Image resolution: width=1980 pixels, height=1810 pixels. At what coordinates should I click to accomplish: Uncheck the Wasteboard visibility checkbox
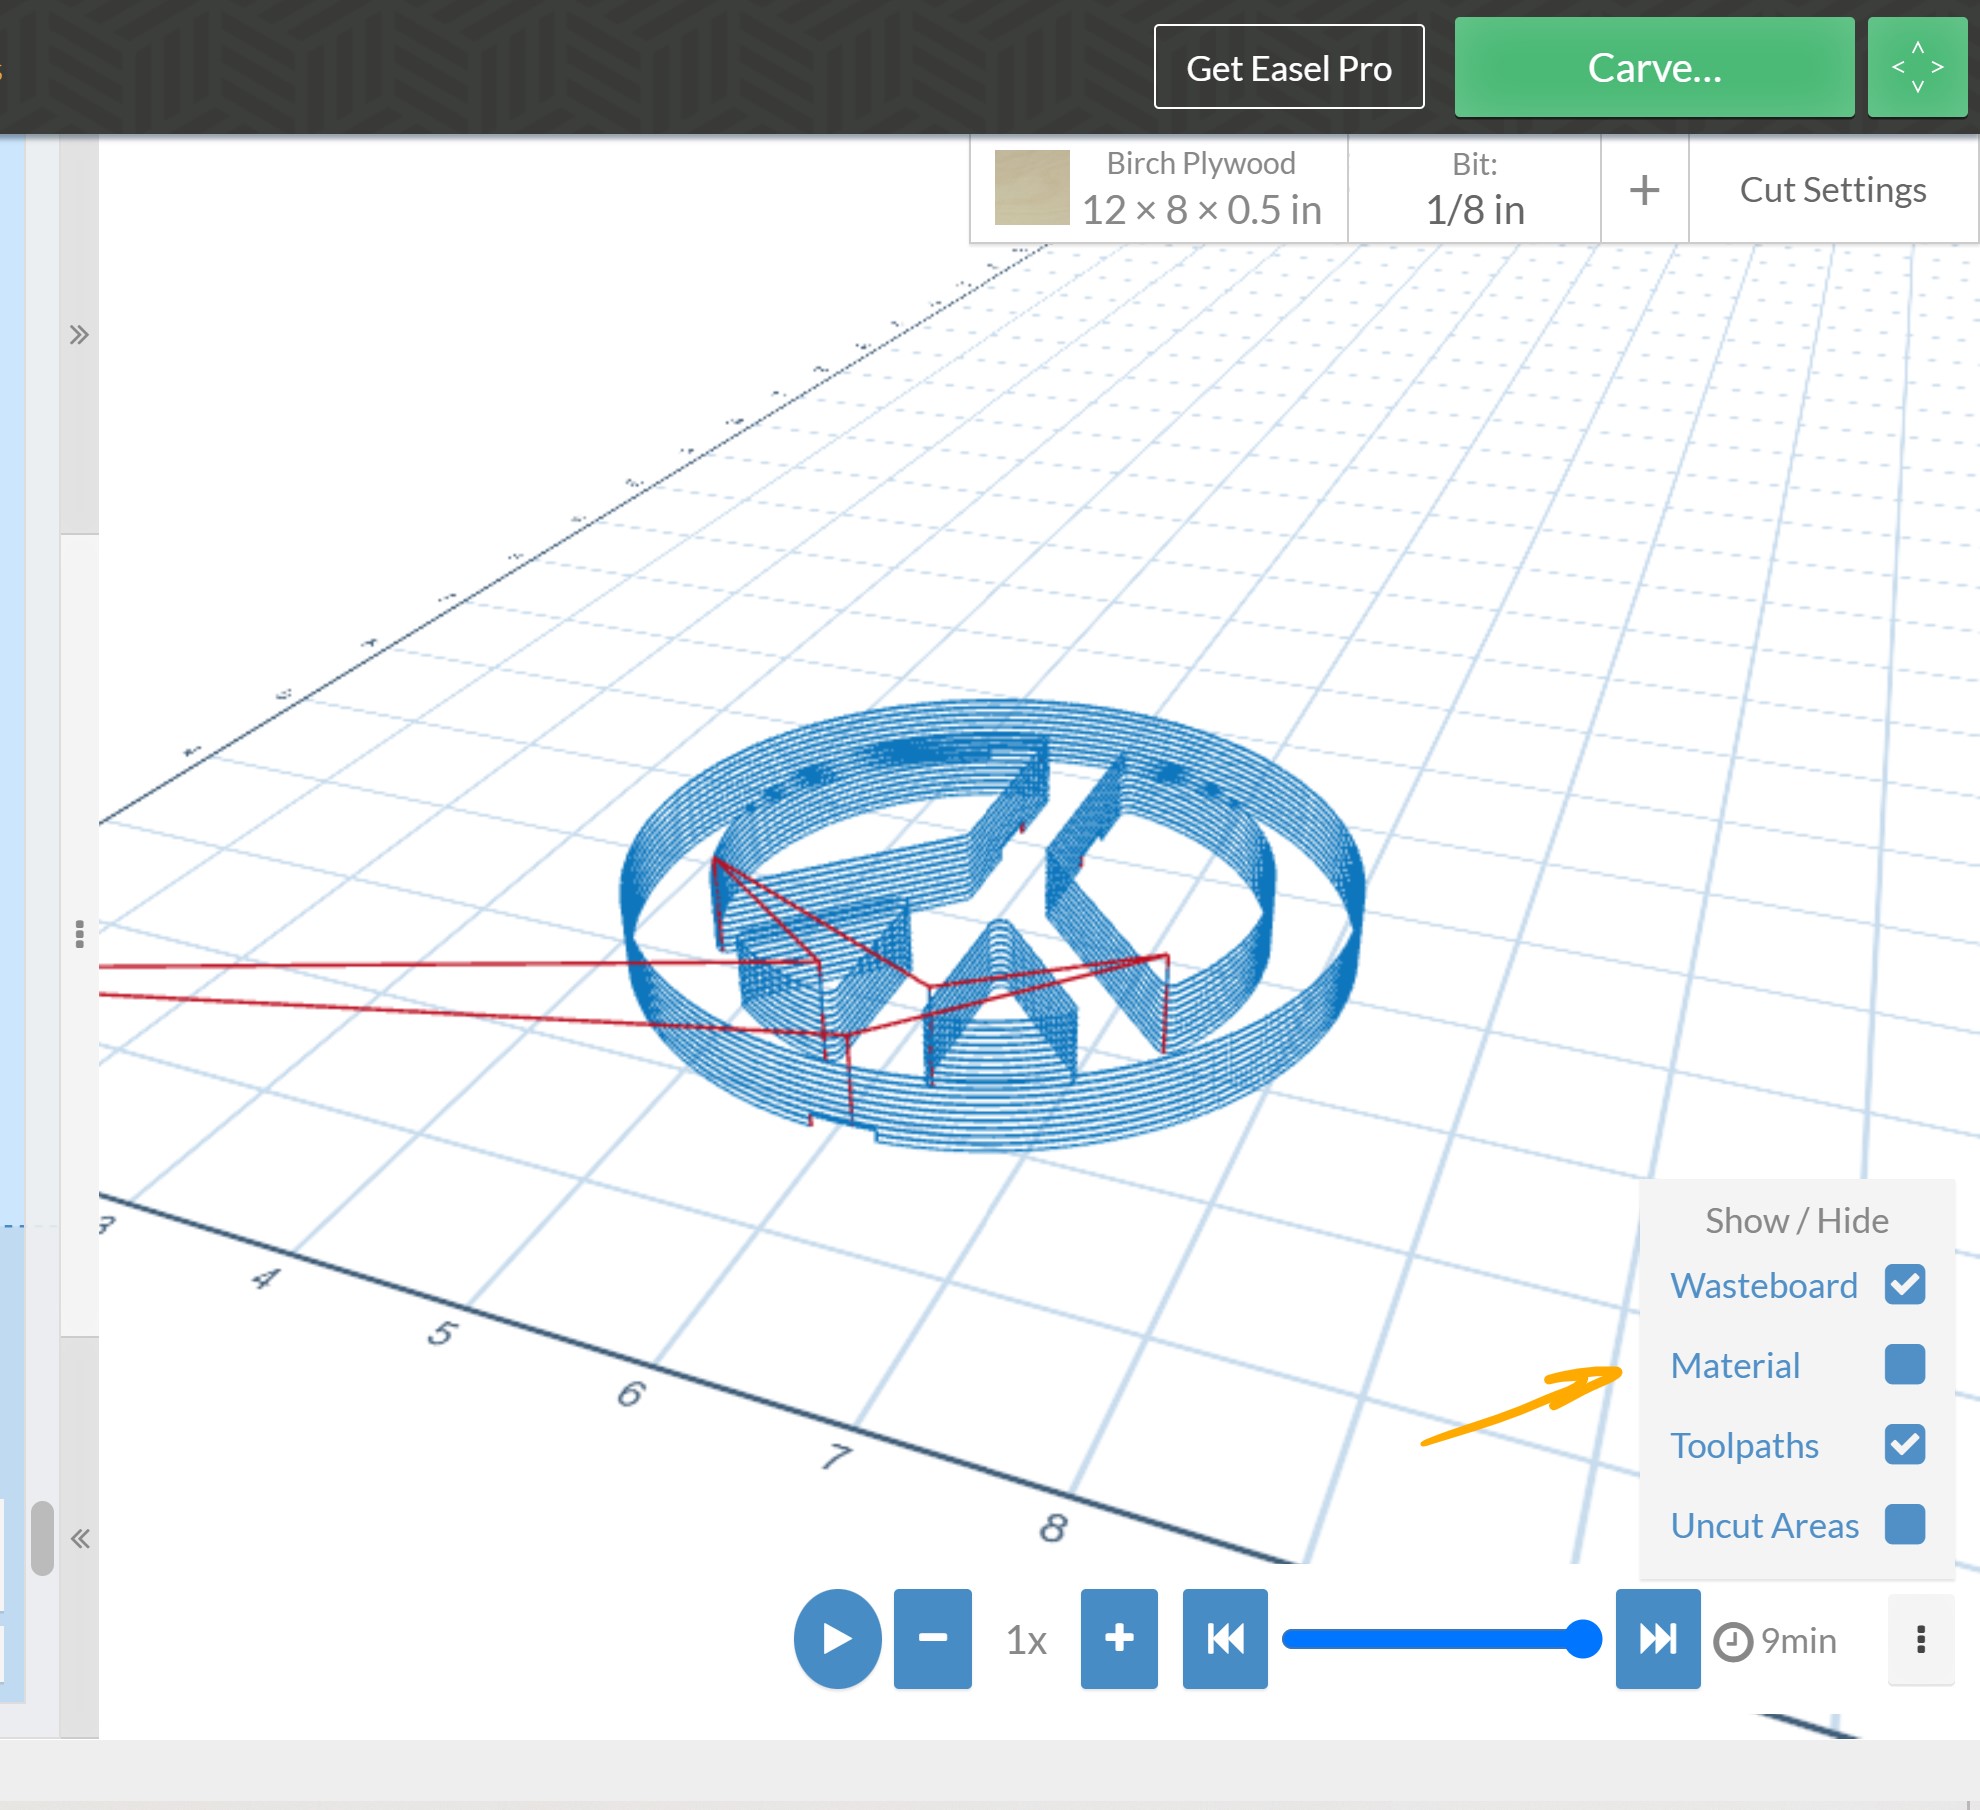point(1904,1284)
